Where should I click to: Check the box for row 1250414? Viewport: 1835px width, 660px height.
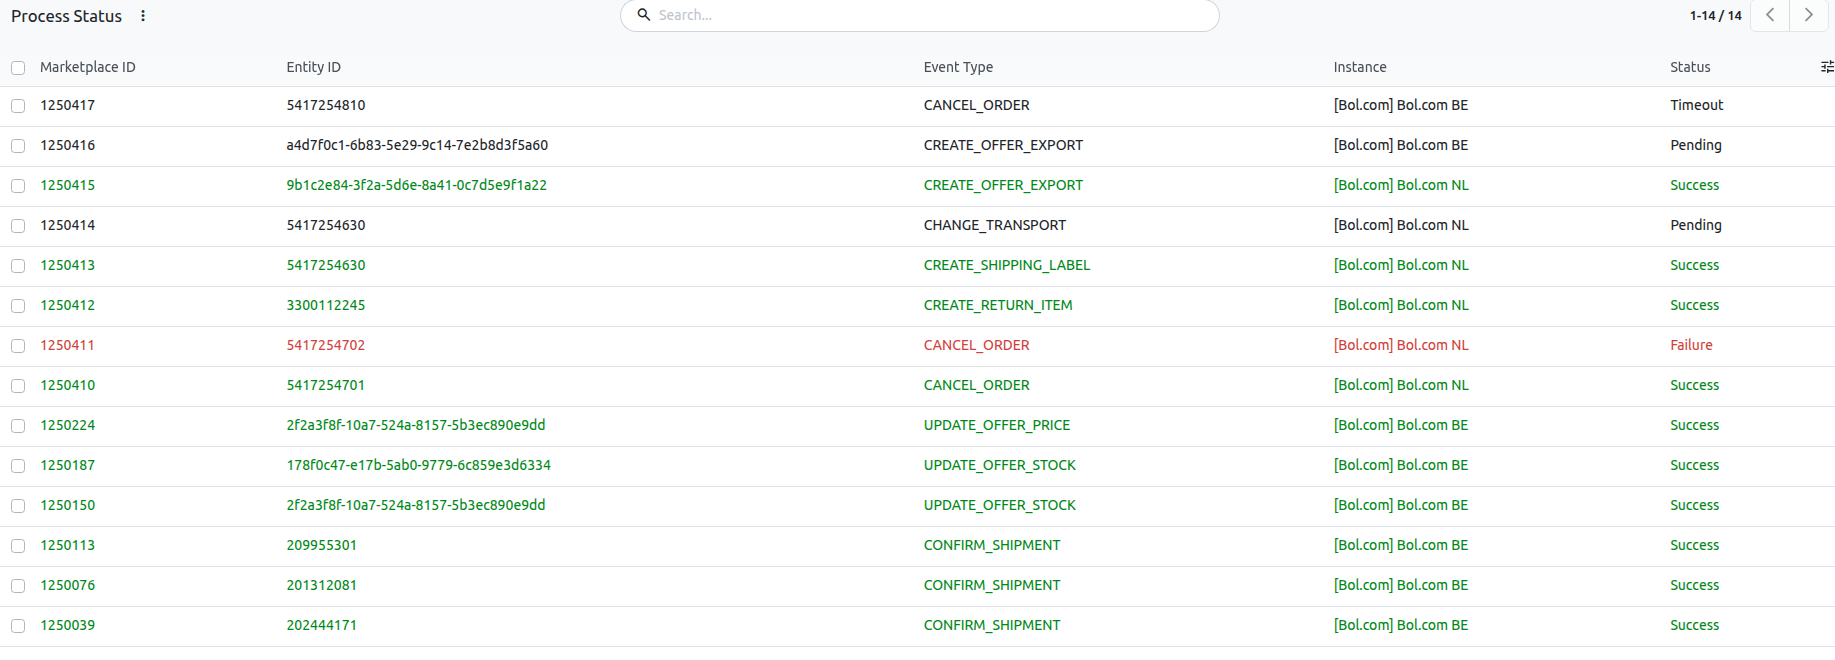tap(18, 226)
